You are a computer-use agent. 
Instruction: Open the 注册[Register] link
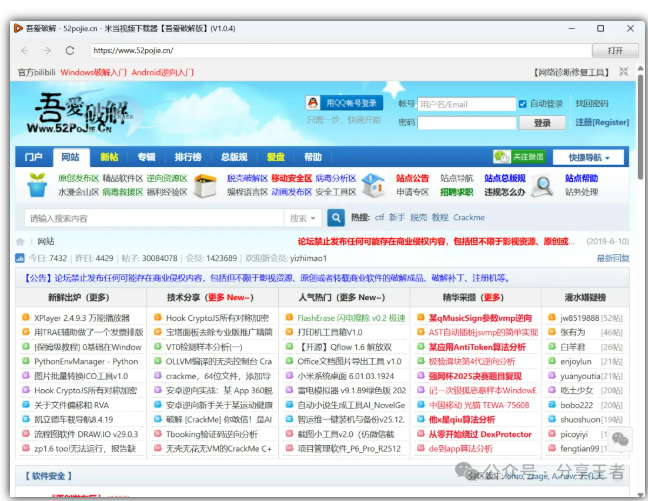click(x=602, y=122)
